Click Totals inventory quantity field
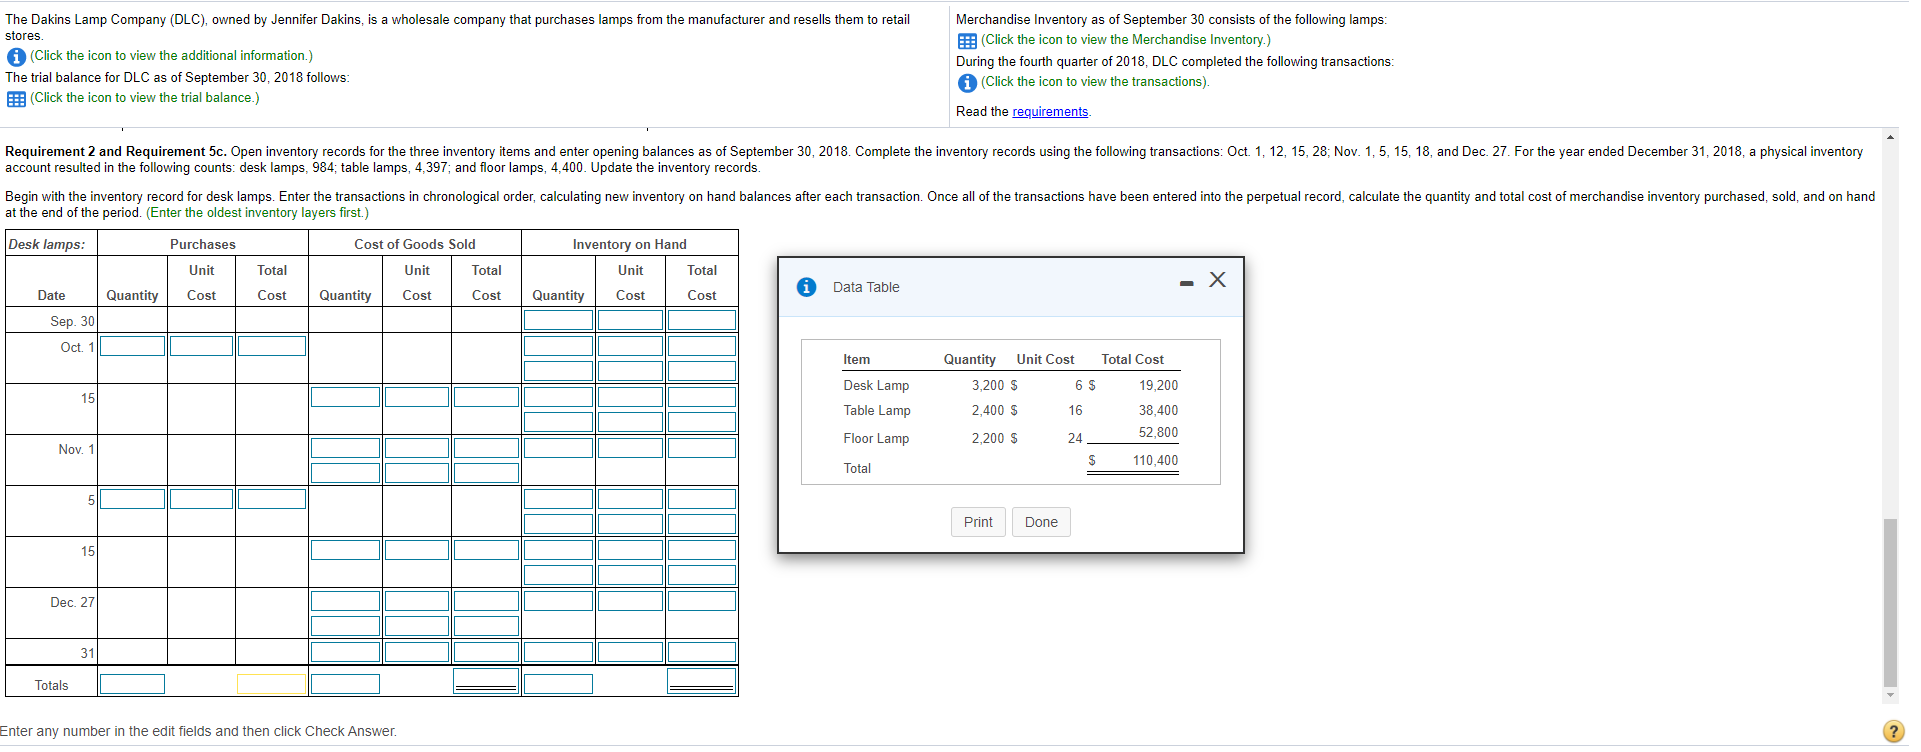The width and height of the screenshot is (1921, 752). (x=558, y=684)
